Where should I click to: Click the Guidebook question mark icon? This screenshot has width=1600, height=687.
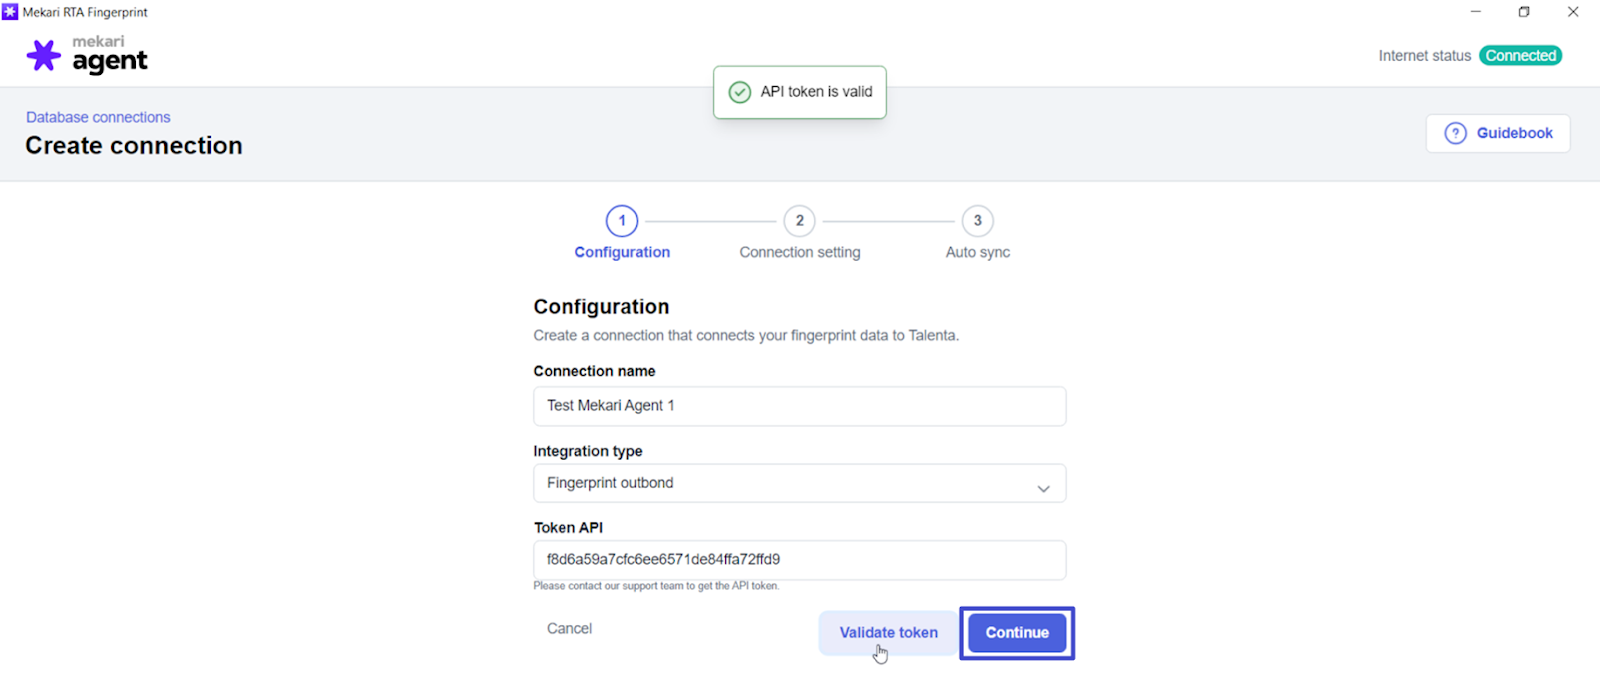(1456, 133)
